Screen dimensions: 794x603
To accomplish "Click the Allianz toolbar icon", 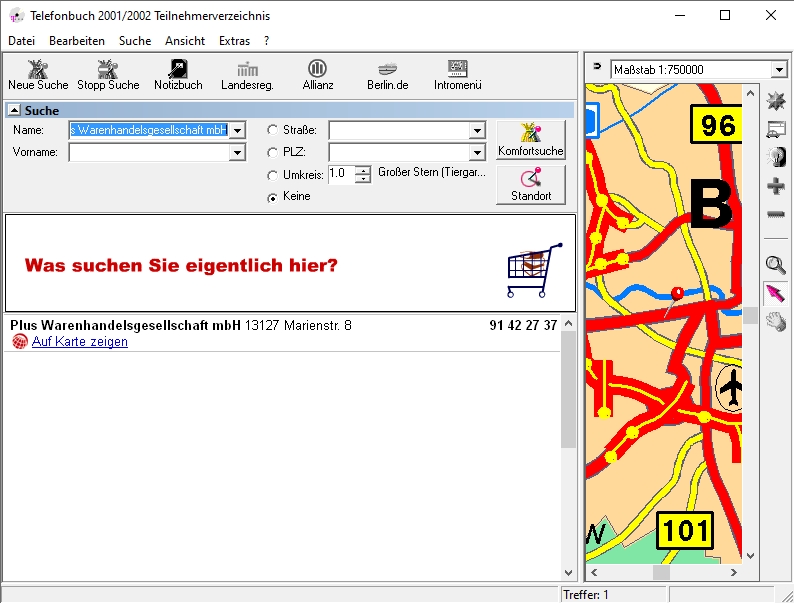I will point(318,75).
